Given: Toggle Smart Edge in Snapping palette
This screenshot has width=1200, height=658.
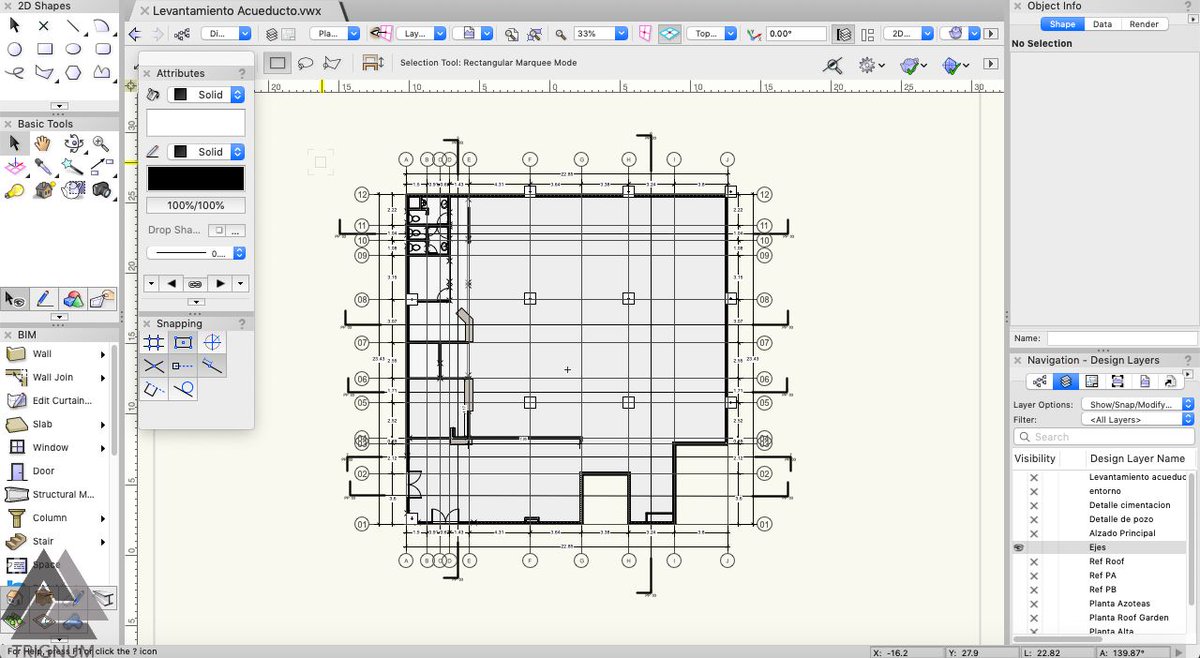Looking at the screenshot, I should tap(154, 389).
